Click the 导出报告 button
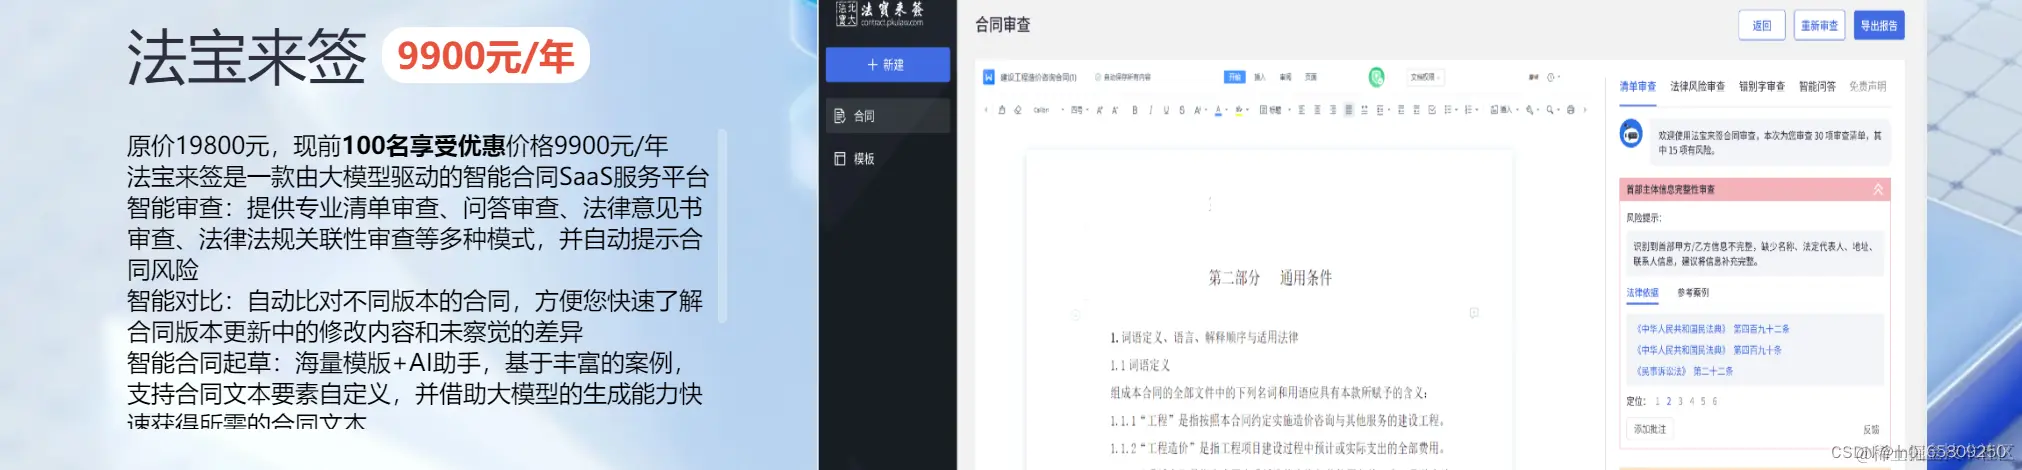Screen dimensions: 2022x470 (x=1879, y=26)
